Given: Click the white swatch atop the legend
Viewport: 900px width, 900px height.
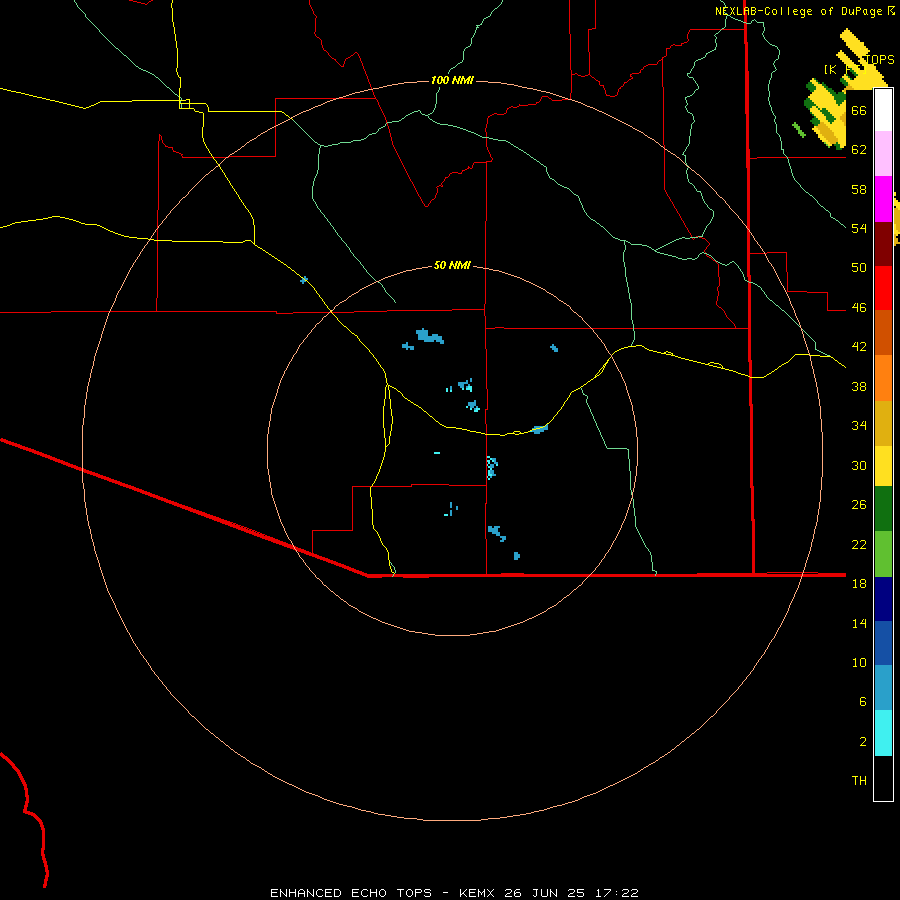Looking at the screenshot, I should 883,110.
